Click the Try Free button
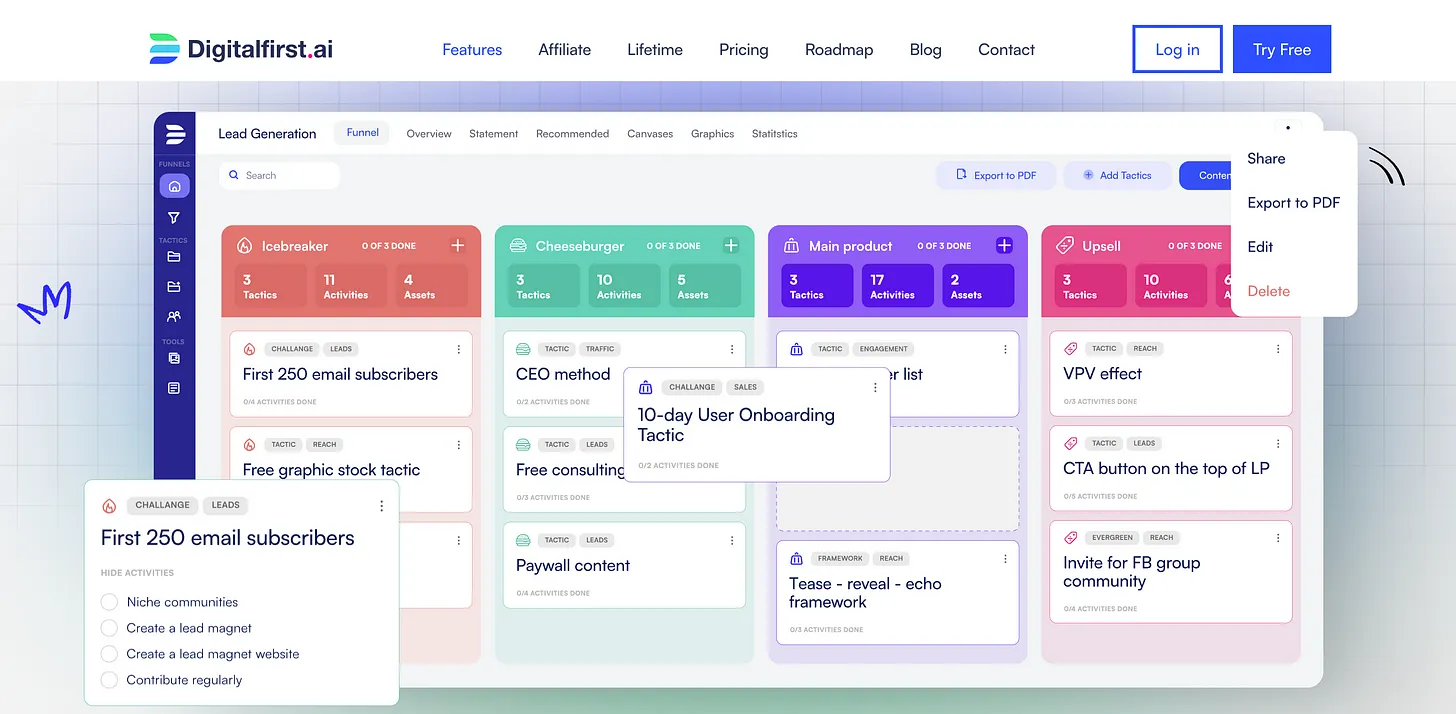The width and height of the screenshot is (1456, 714). tap(1282, 49)
